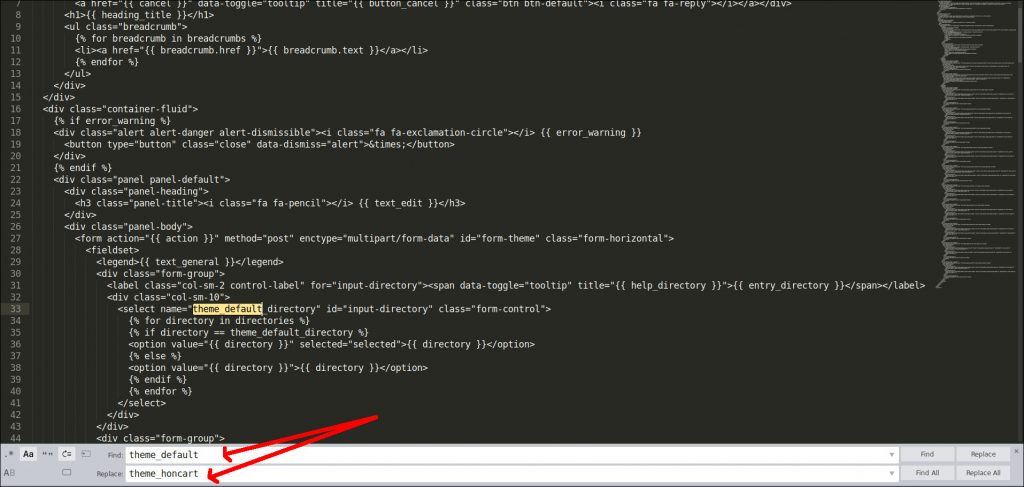Toggle regular expression search option
The height and width of the screenshot is (487, 1024).
[10, 454]
